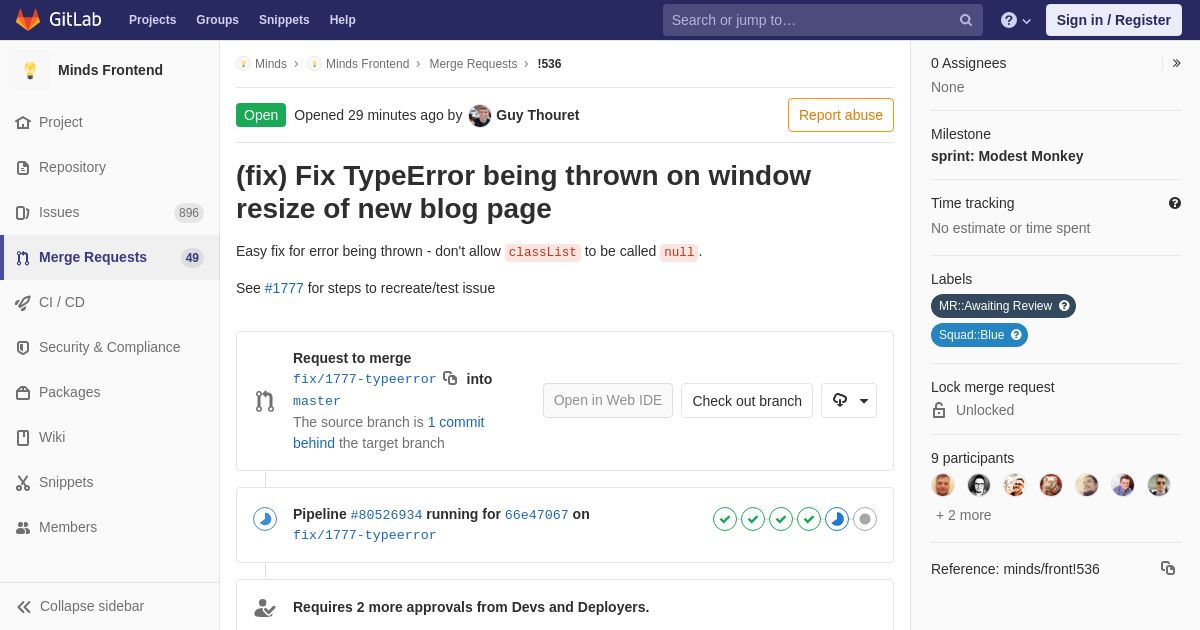Click the fix/1777-typeerror branch in the Pipeline row
1200x630 pixels.
tap(364, 535)
